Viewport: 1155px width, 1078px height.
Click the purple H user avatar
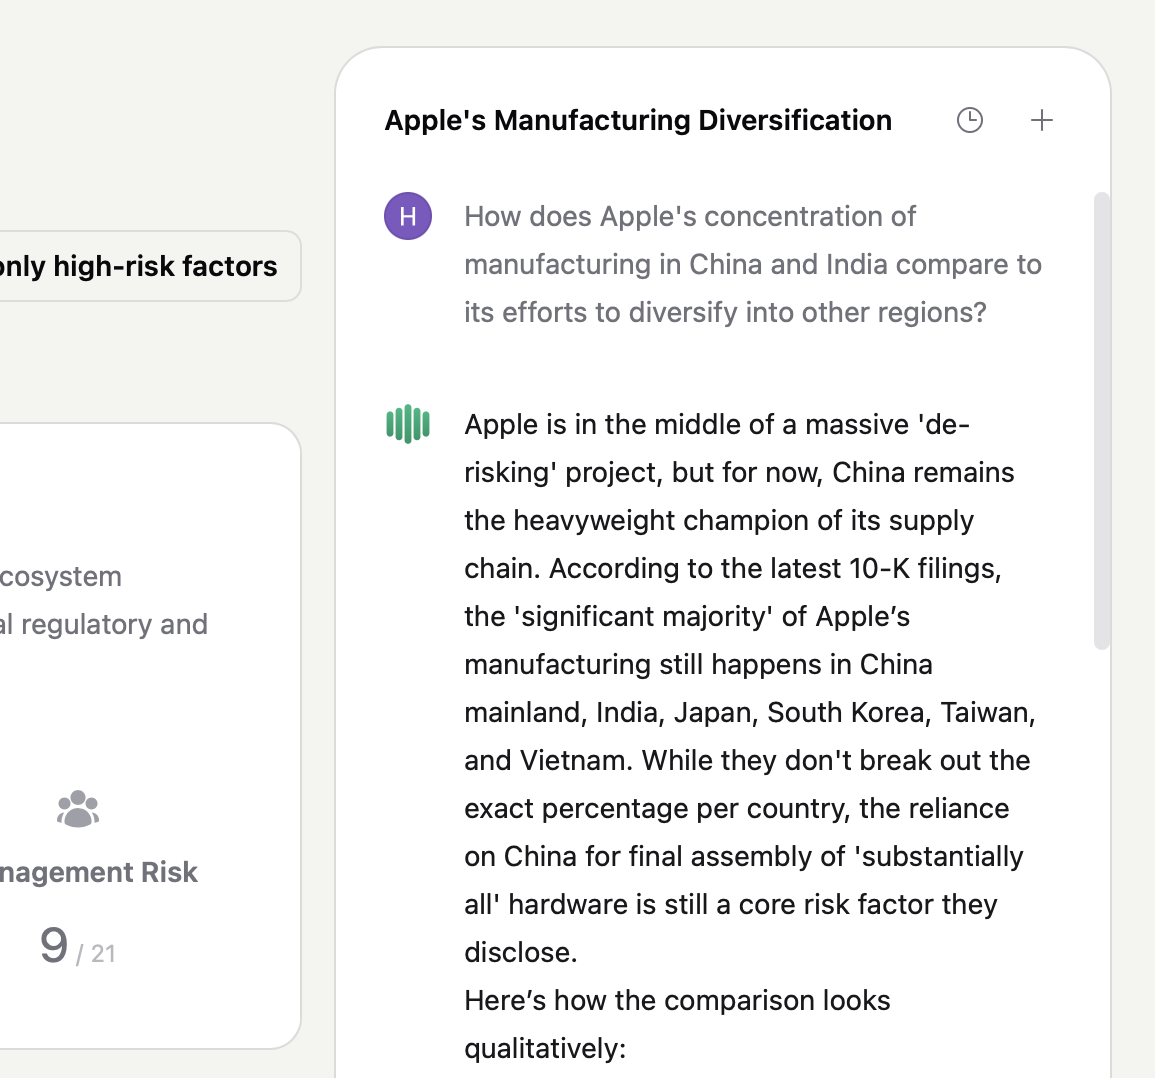(x=408, y=216)
